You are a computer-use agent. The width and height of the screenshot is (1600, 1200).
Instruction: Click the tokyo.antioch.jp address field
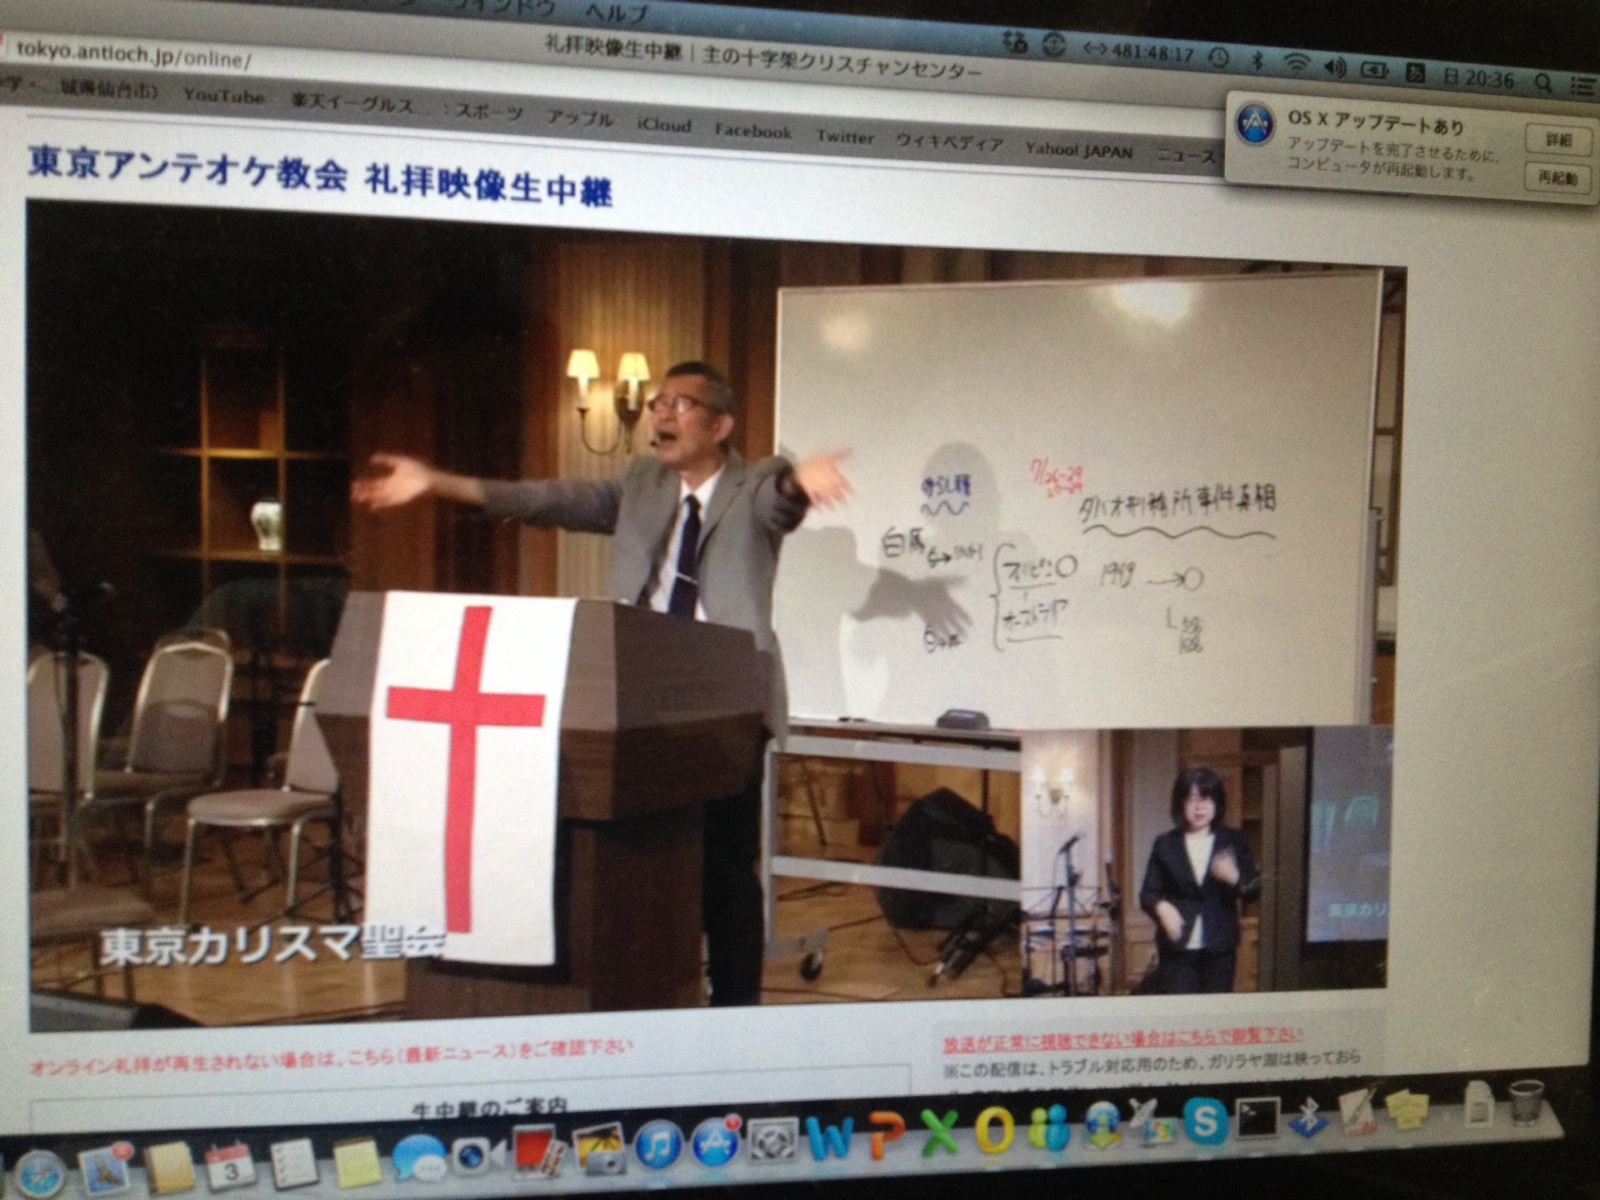coord(130,55)
